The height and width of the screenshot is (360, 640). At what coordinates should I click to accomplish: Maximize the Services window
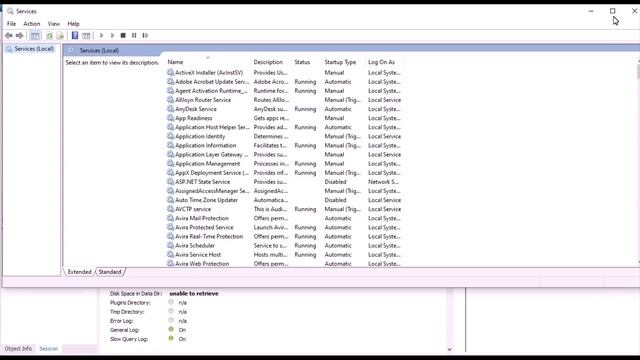pos(613,11)
